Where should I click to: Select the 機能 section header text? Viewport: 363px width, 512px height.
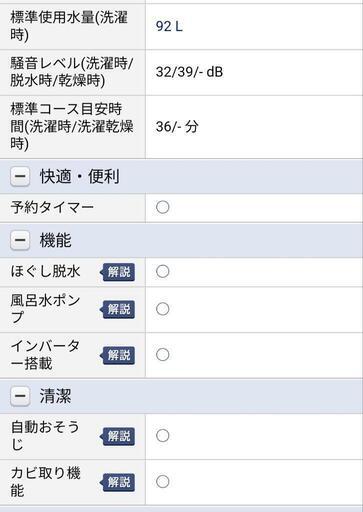tap(55, 240)
